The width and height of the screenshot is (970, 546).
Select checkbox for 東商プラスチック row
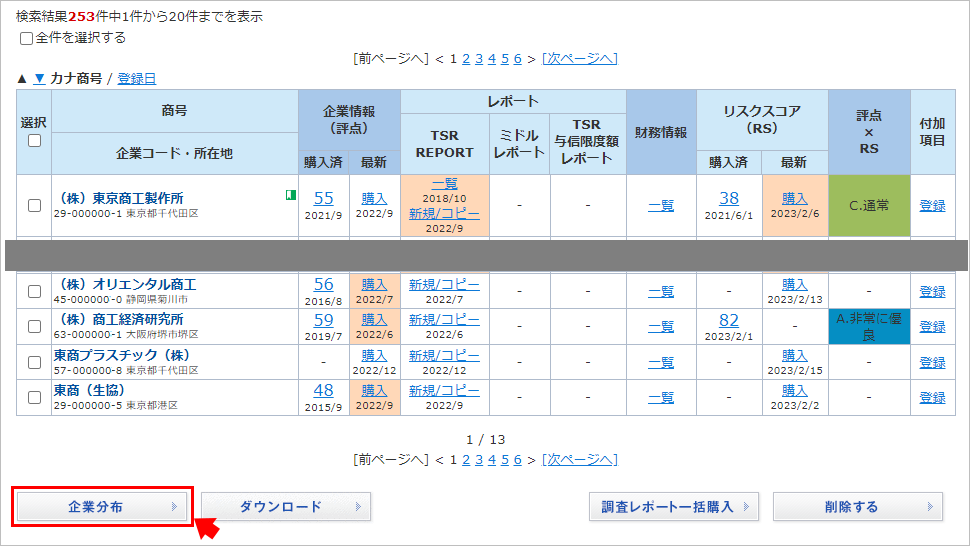(35, 362)
